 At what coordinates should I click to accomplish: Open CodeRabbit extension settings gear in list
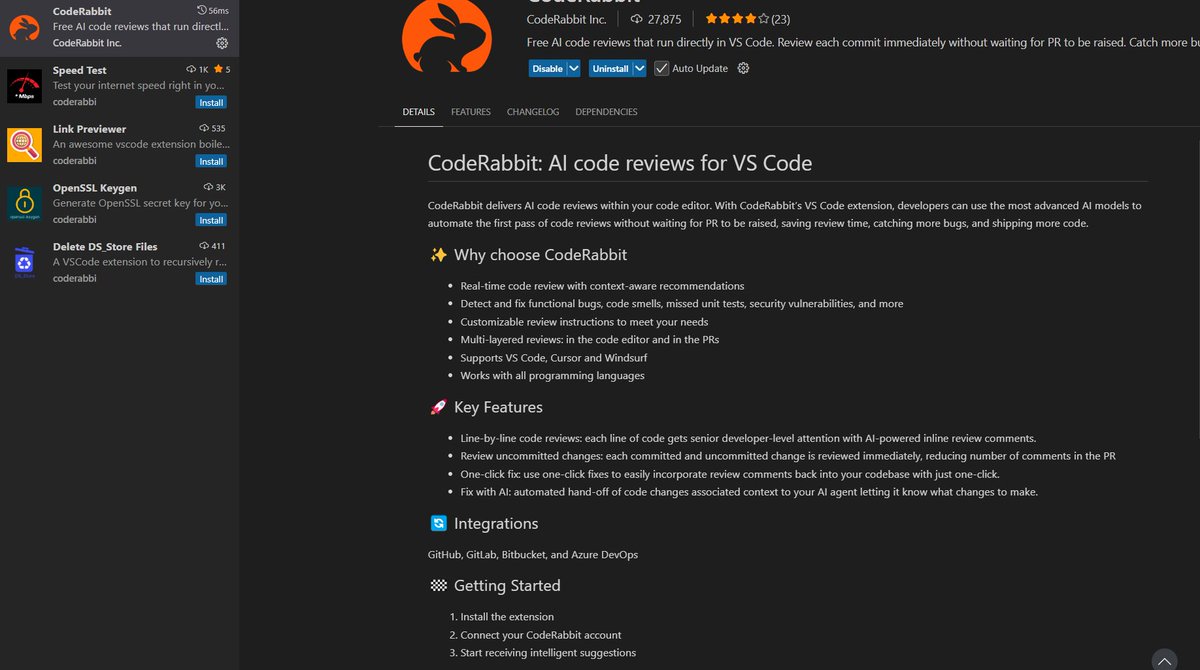(x=222, y=43)
